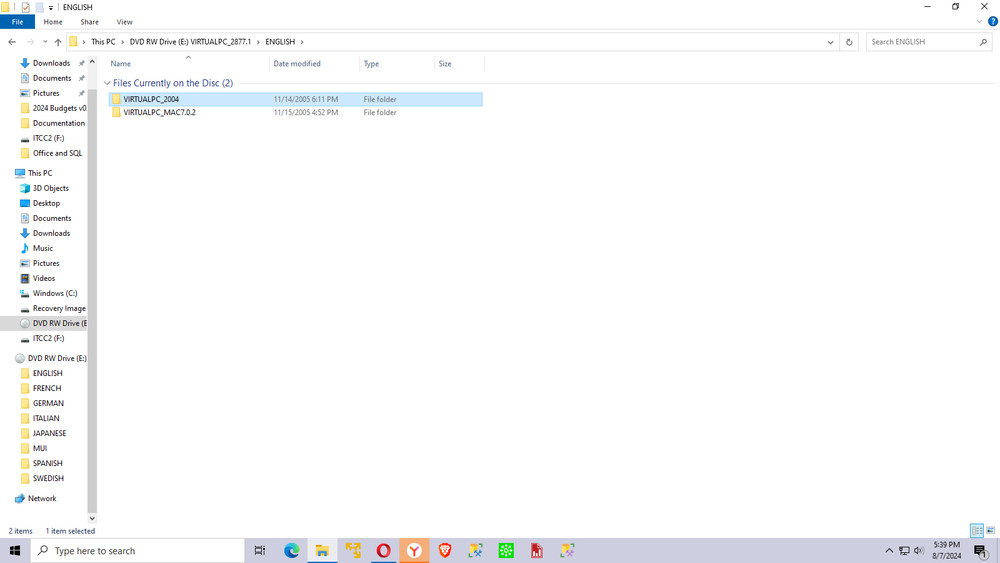Click the Back navigation arrow

[12, 42]
